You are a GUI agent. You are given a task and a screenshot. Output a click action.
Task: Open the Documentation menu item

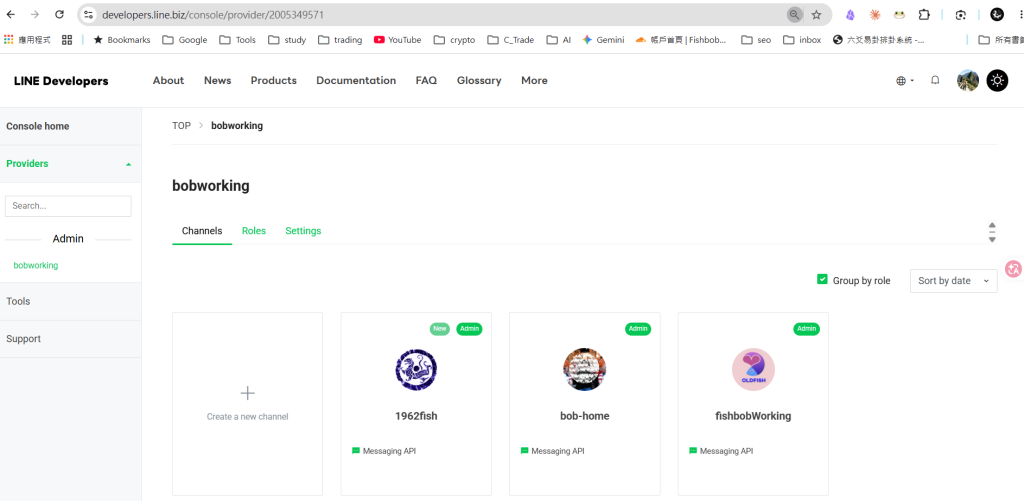tap(356, 80)
